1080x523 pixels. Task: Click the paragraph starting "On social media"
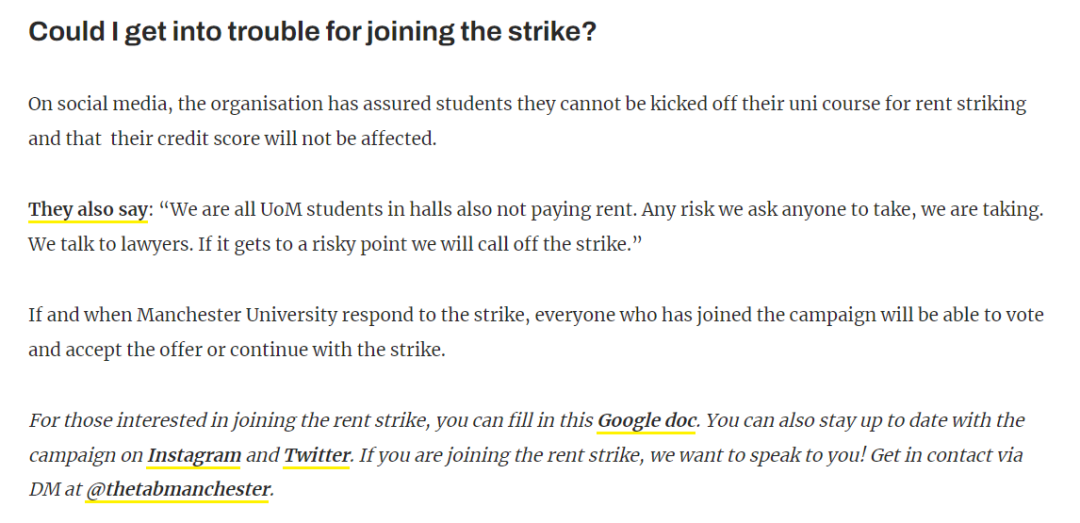point(527,121)
